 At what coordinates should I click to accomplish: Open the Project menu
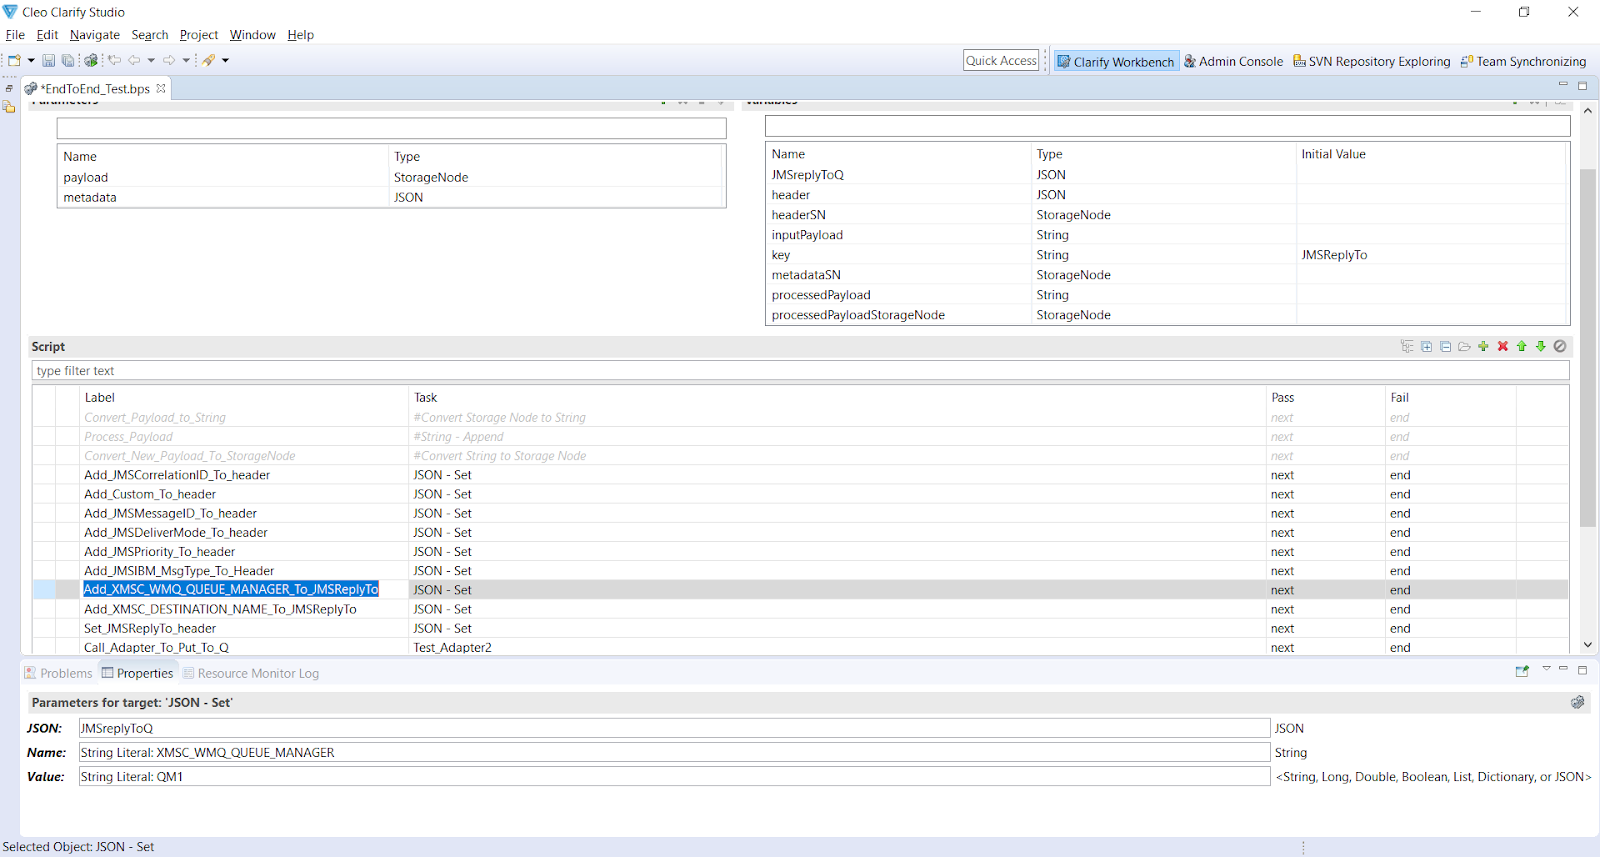[198, 35]
